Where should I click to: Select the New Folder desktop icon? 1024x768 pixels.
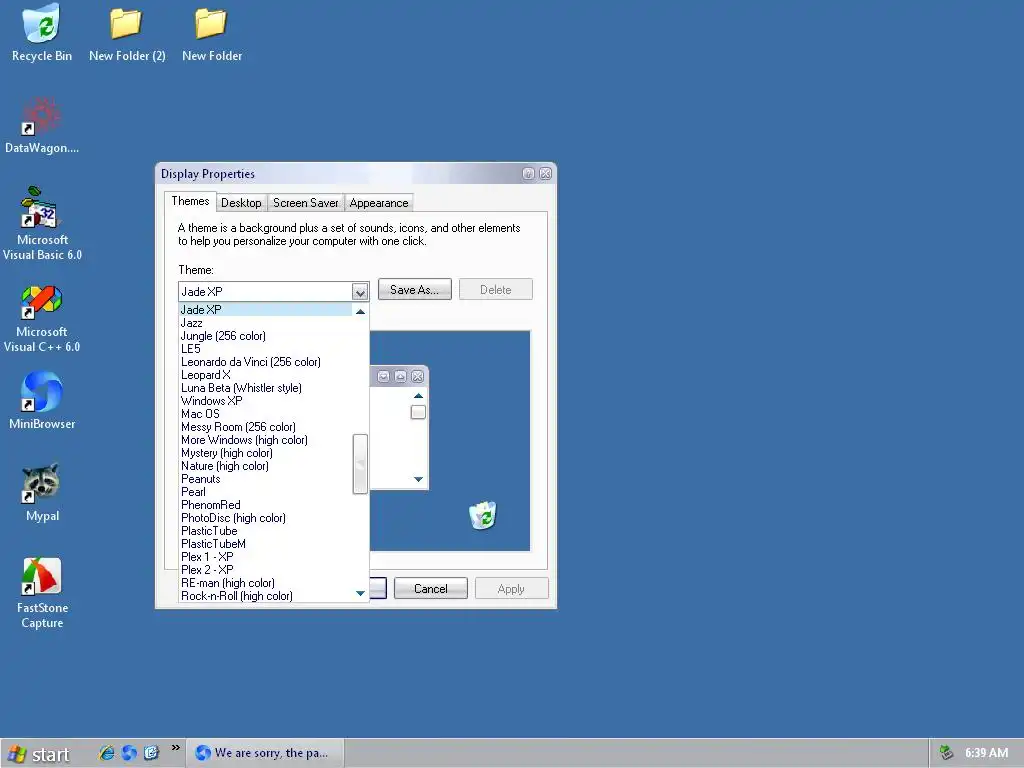(x=212, y=33)
